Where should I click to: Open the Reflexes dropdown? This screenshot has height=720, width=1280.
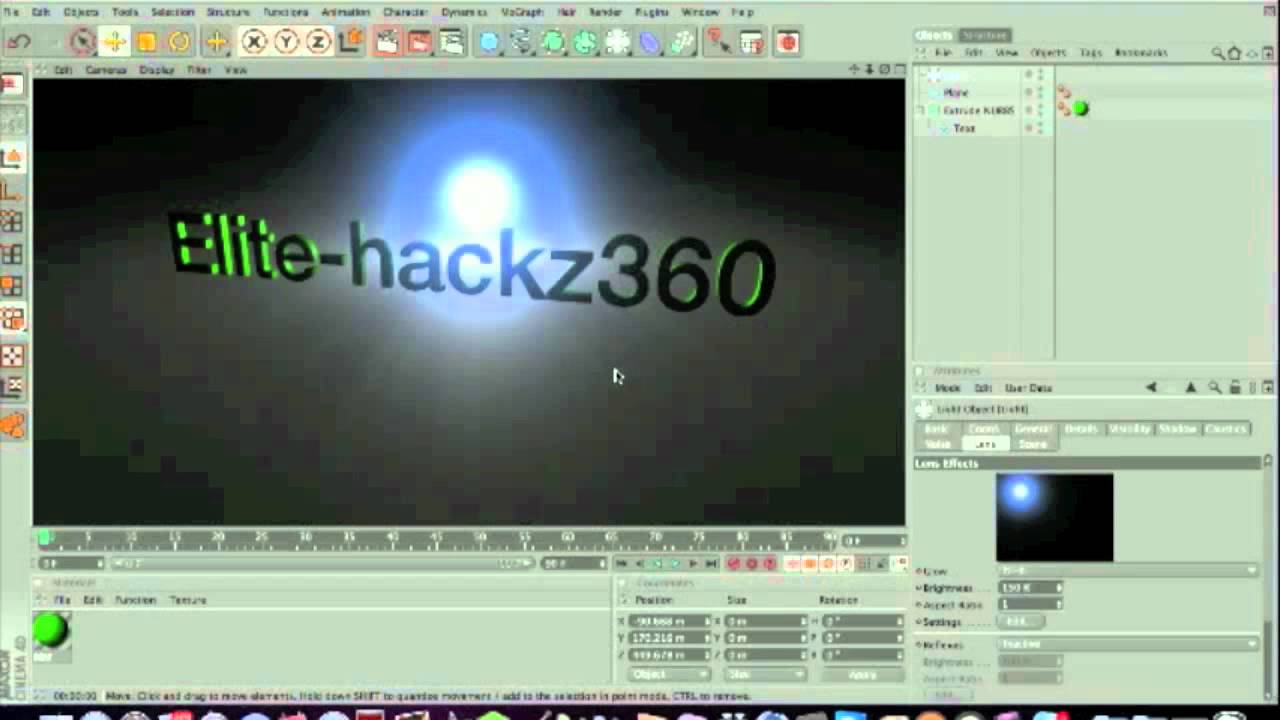1128,645
